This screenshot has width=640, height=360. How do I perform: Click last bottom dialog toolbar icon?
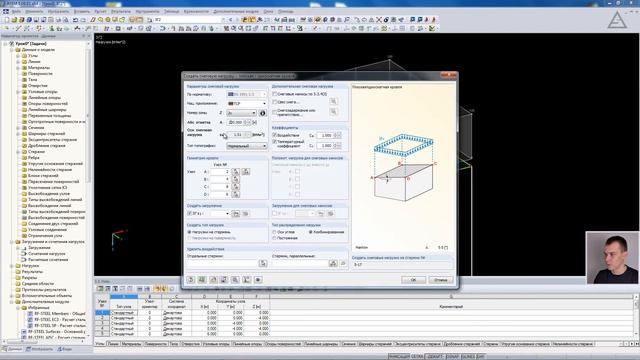click(x=258, y=280)
